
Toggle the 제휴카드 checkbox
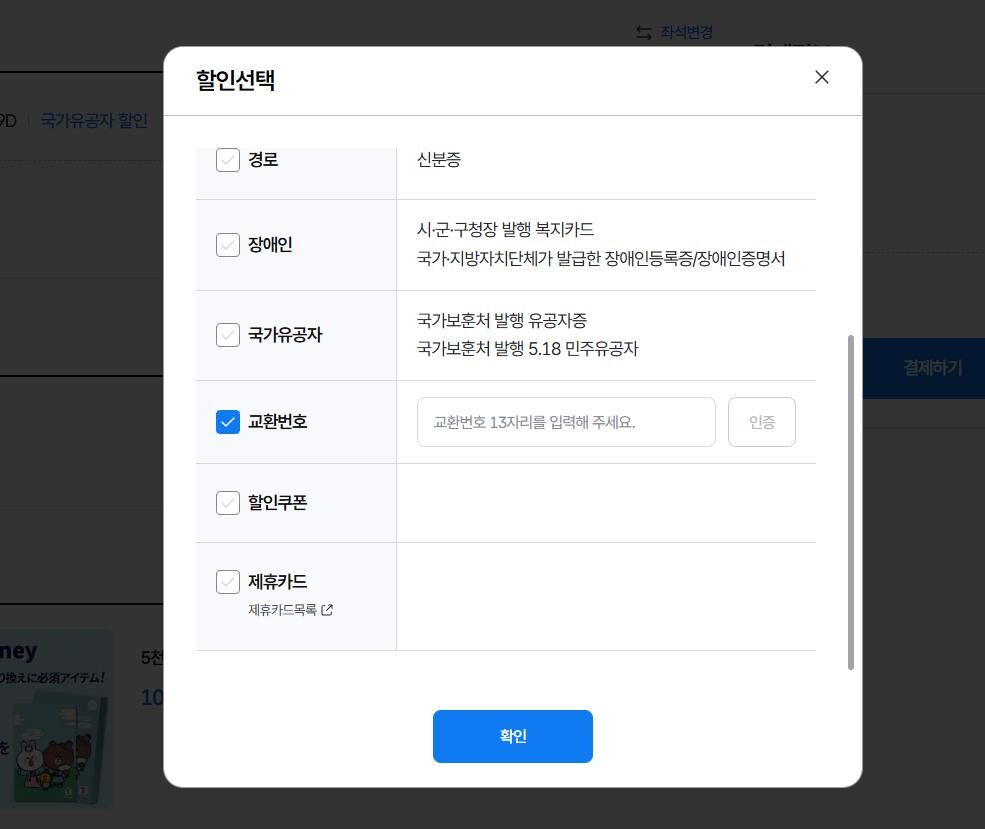tap(227, 582)
